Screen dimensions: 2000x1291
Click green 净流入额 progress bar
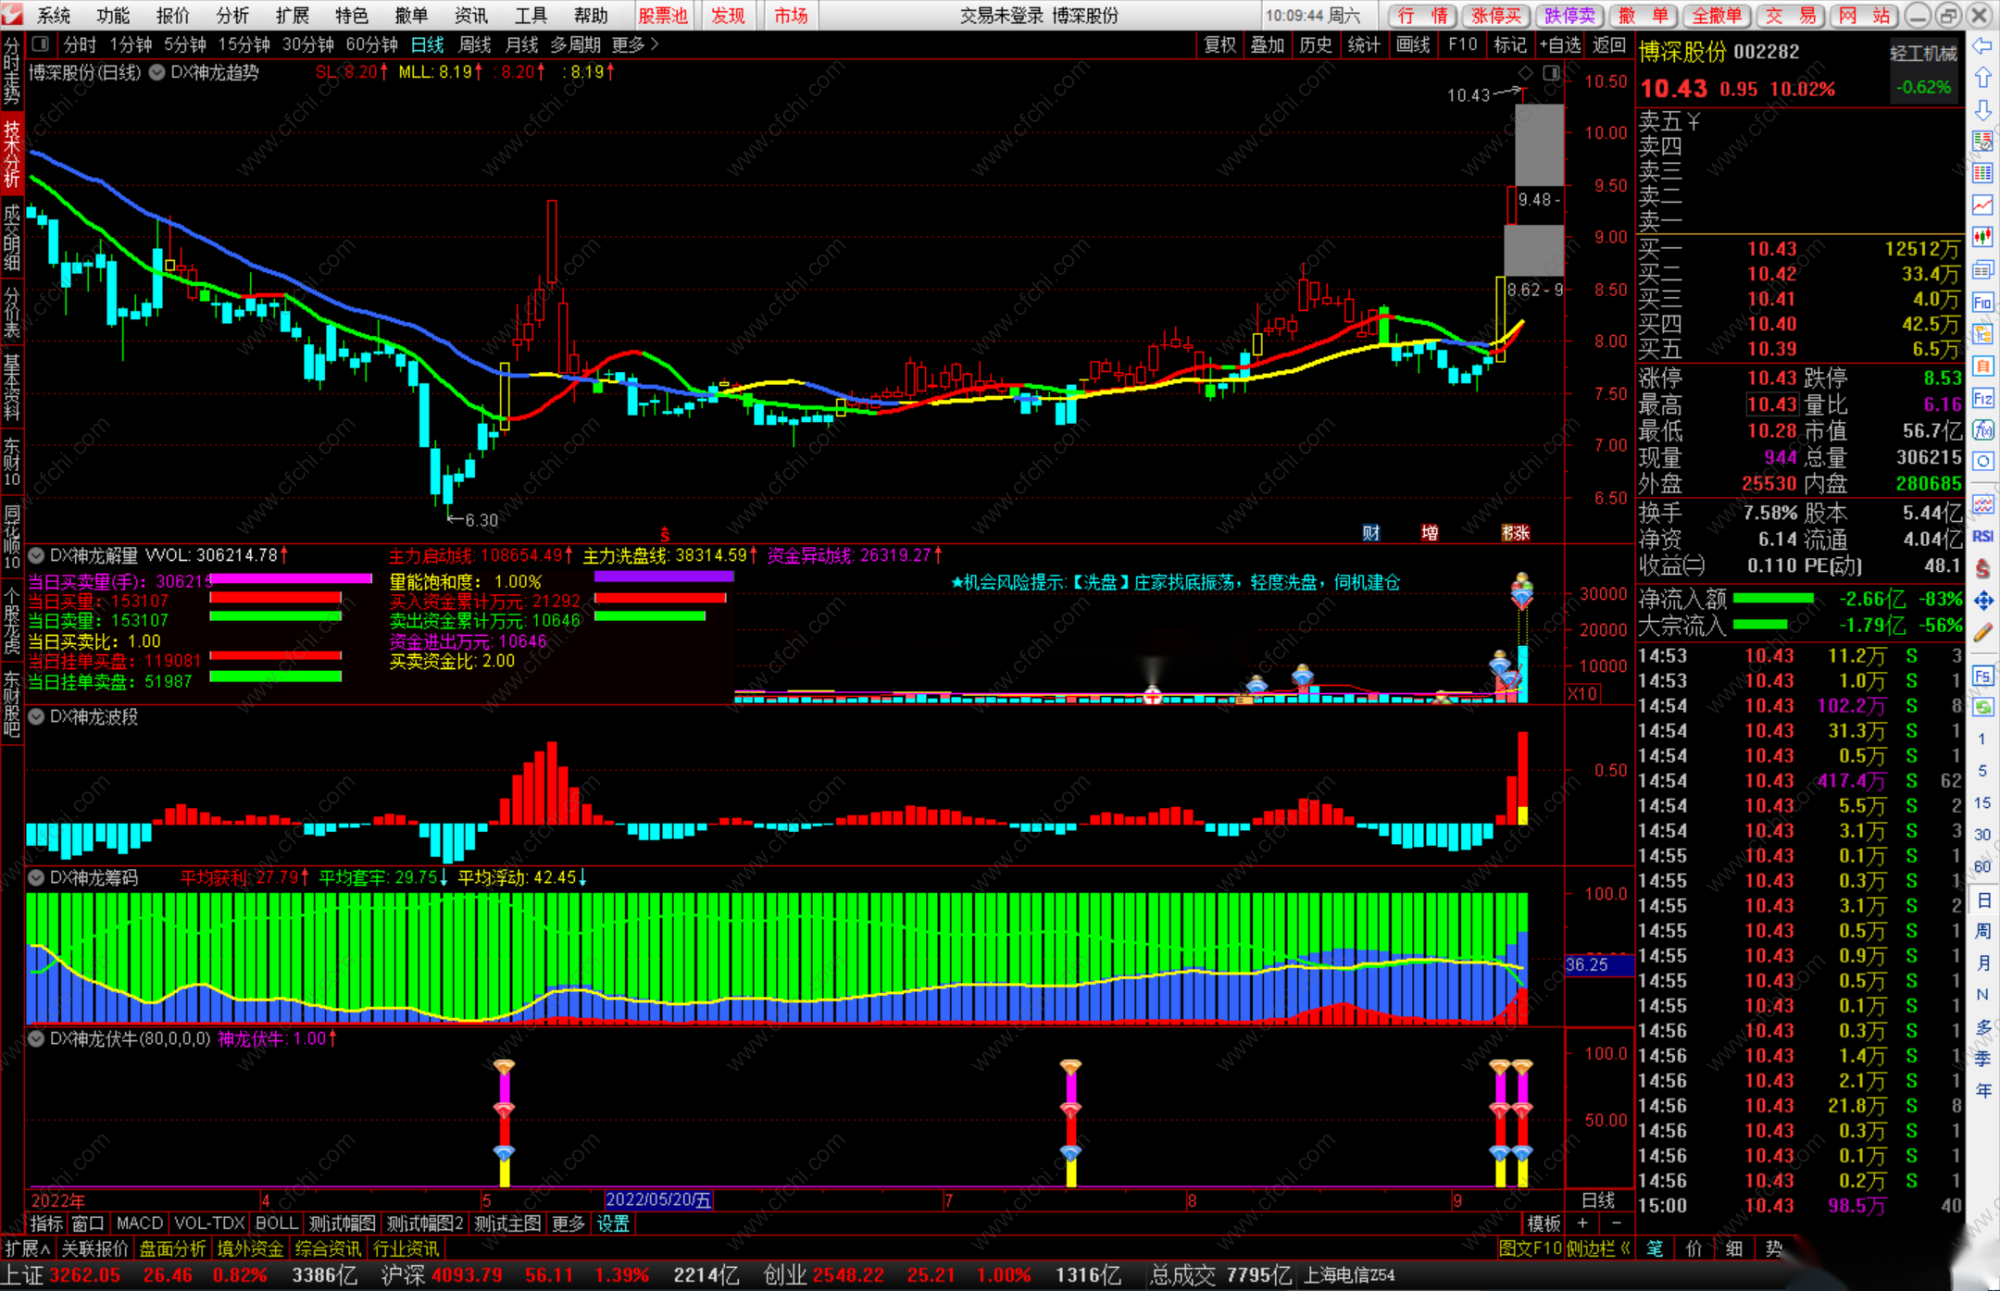[x=1773, y=598]
